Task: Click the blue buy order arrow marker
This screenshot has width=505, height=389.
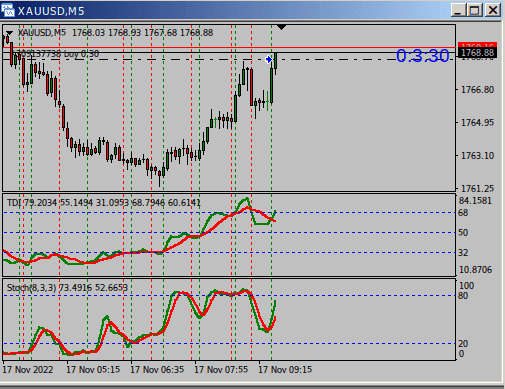Action: pos(269,60)
